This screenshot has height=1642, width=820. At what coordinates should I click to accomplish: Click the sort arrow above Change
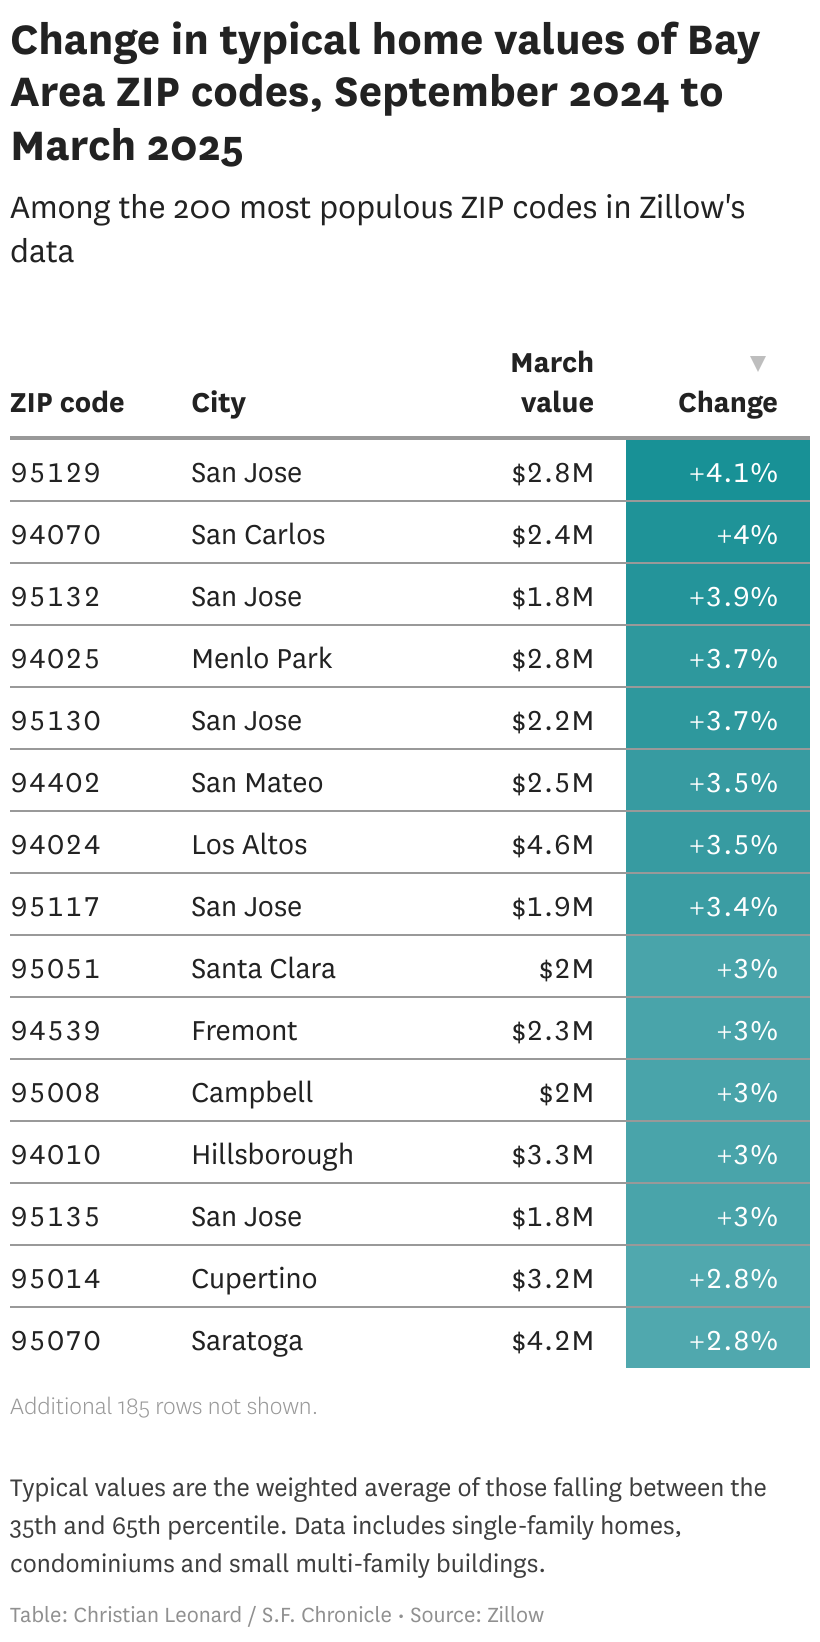click(x=758, y=363)
